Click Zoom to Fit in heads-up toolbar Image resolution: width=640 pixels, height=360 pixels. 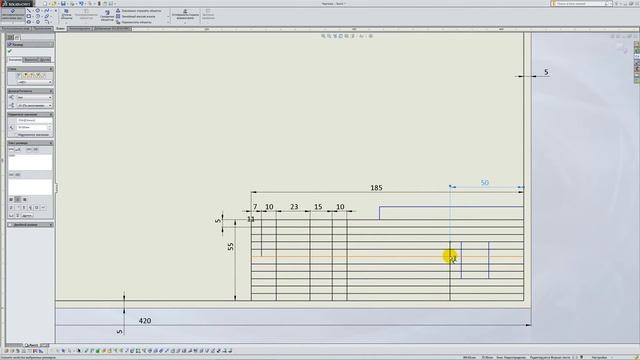pyautogui.click(x=323, y=36)
